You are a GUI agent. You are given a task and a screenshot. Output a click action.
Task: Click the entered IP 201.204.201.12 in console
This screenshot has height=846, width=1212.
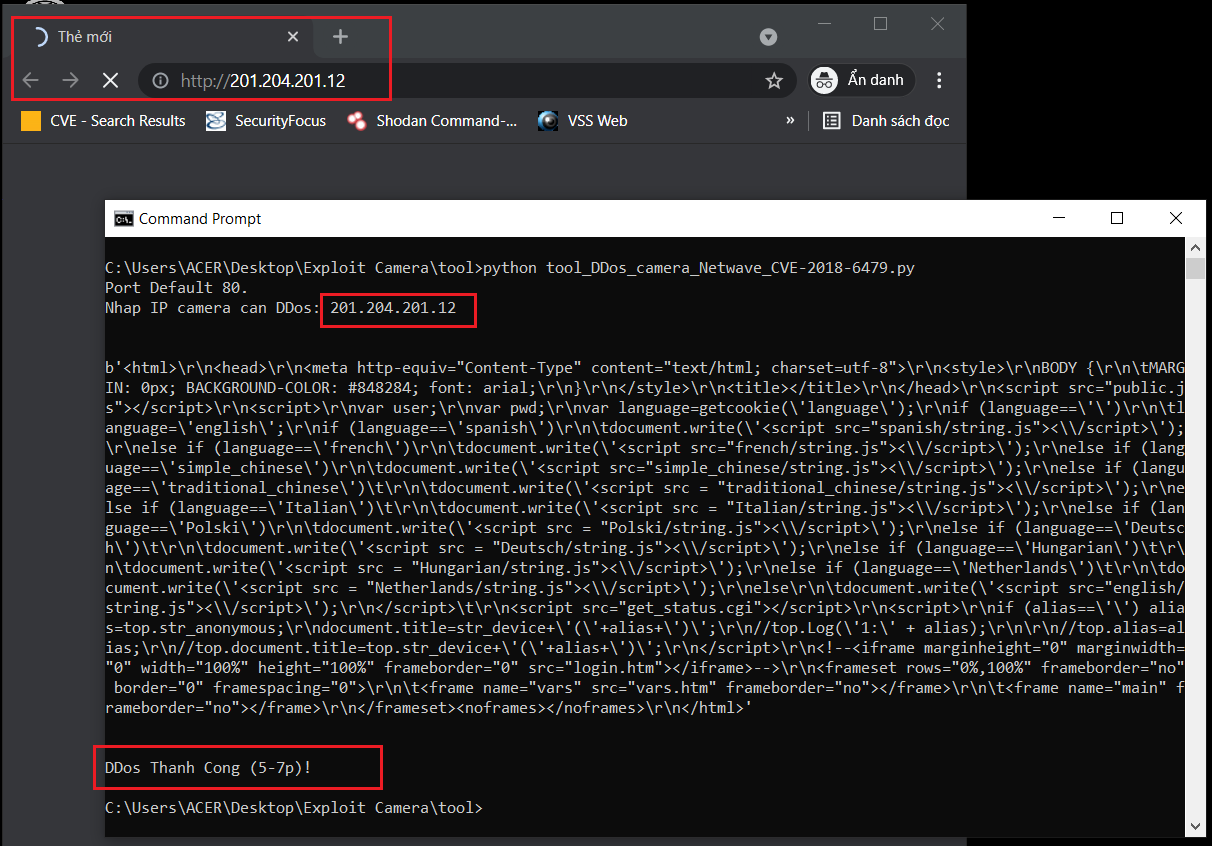[x=393, y=308]
